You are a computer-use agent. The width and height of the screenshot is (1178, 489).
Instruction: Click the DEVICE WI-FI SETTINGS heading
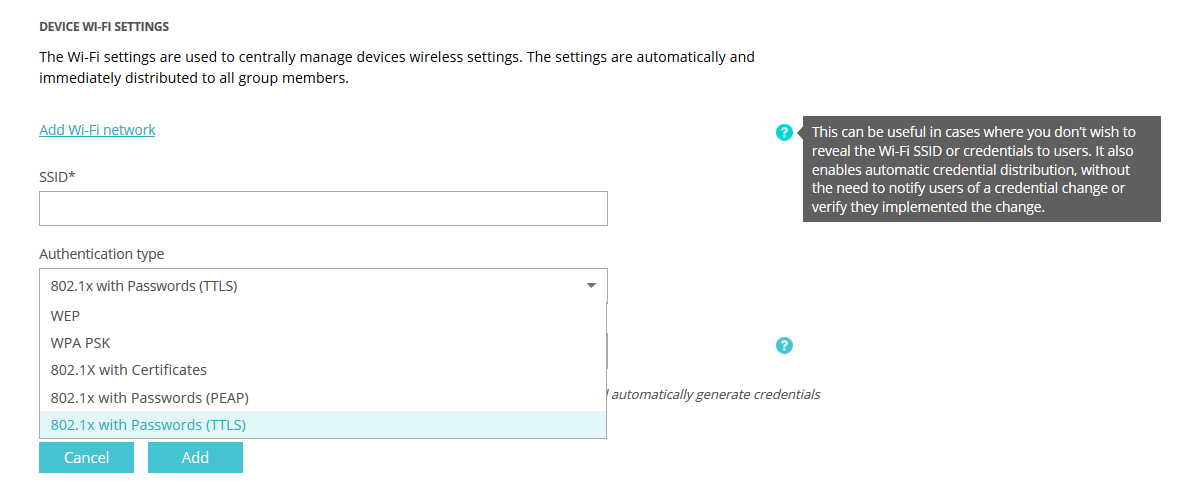pos(104,27)
